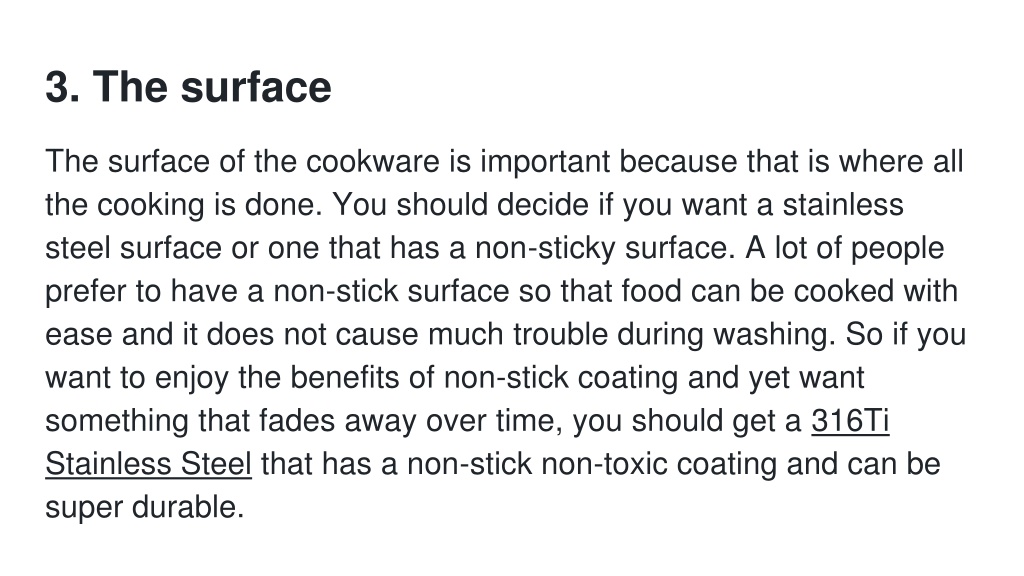The width and height of the screenshot is (1024, 576).
Task: Open the 316Ti Stainless Steel link
Action: point(148,464)
